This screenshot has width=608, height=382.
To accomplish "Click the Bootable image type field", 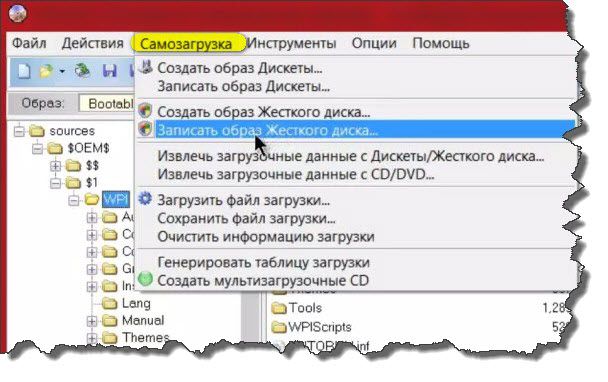I will [x=106, y=104].
